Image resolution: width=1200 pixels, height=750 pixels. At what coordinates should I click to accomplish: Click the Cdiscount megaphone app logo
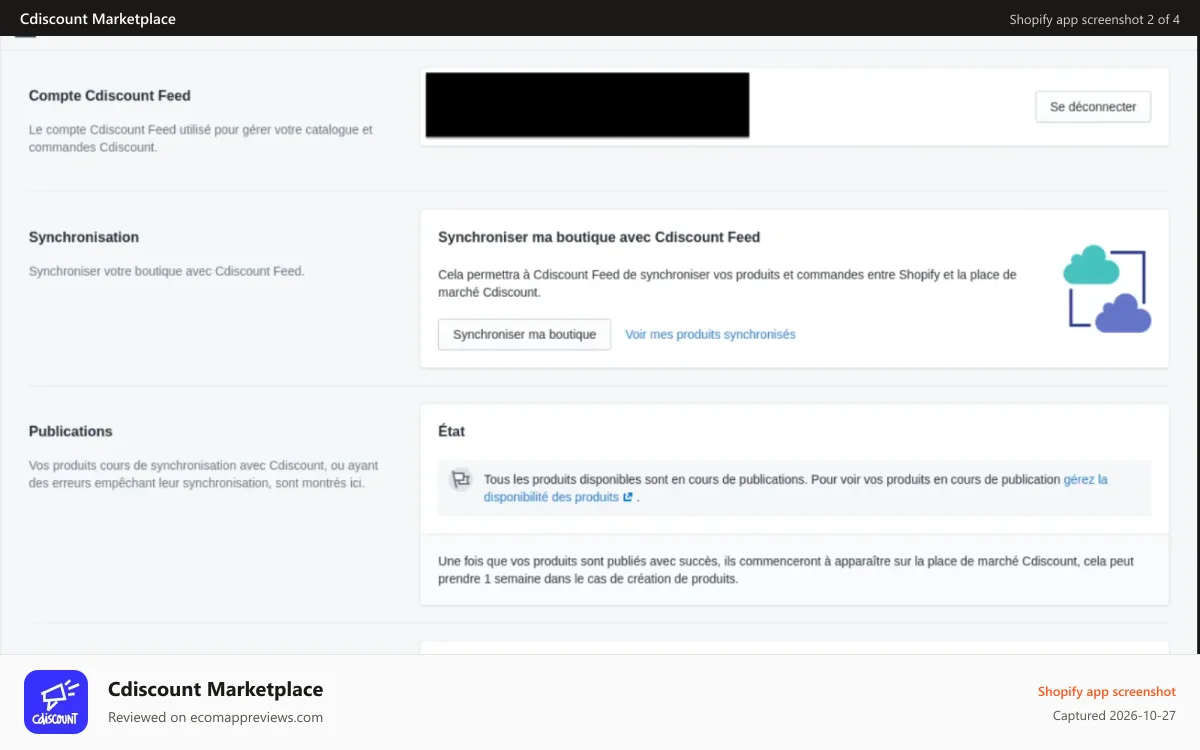tap(56, 702)
